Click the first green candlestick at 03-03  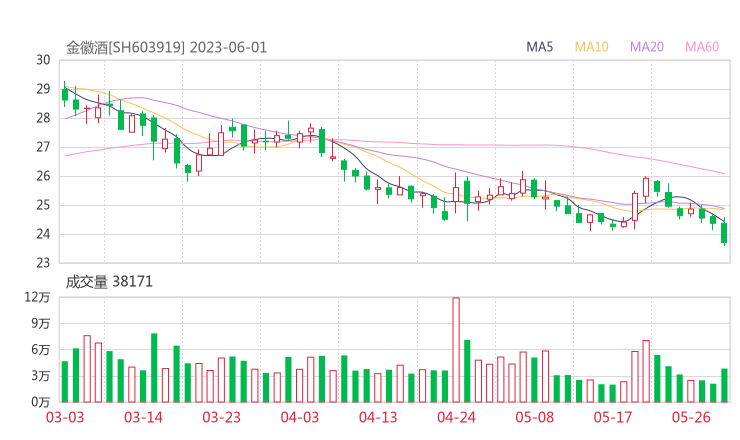(x=65, y=94)
